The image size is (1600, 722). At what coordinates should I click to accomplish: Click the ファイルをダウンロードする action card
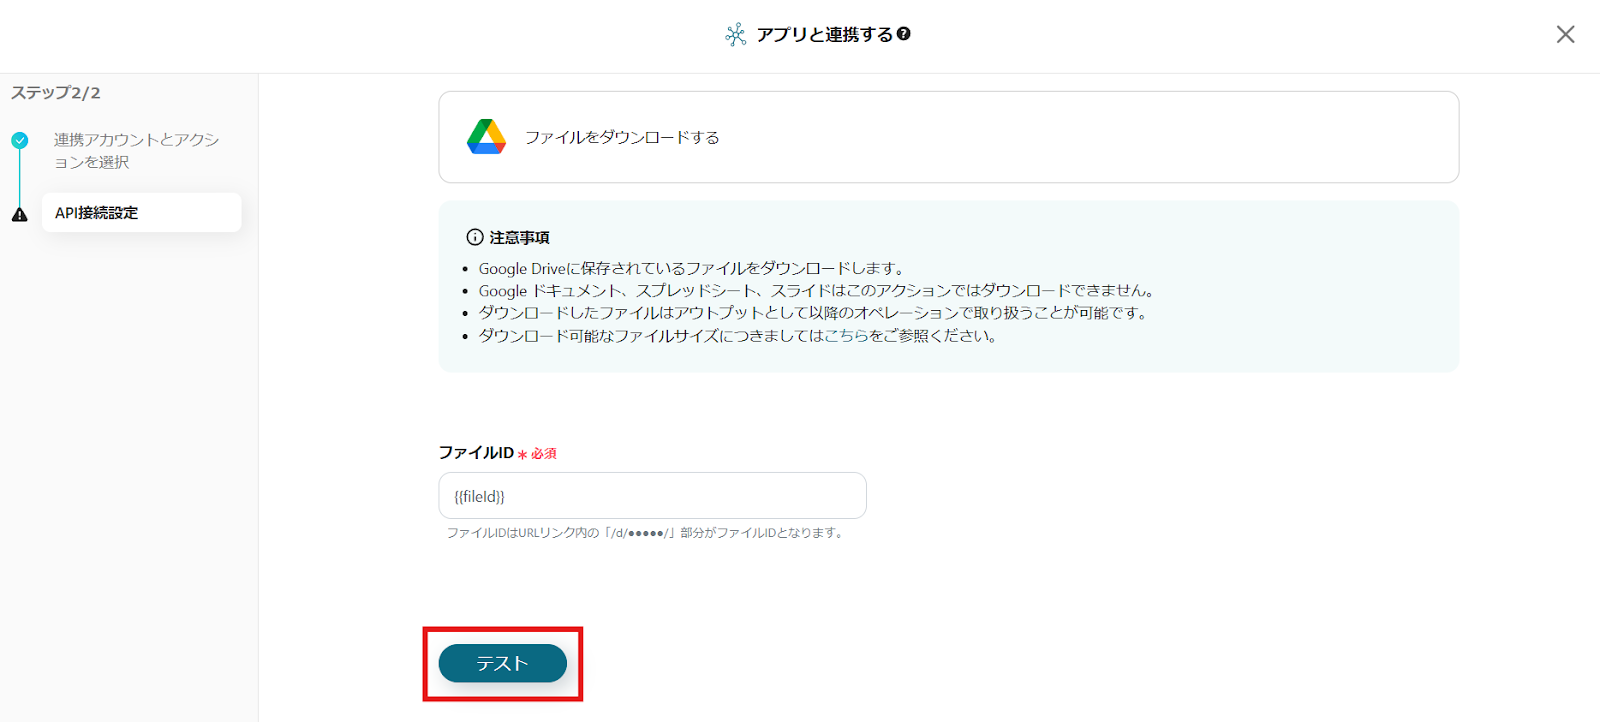(948, 137)
